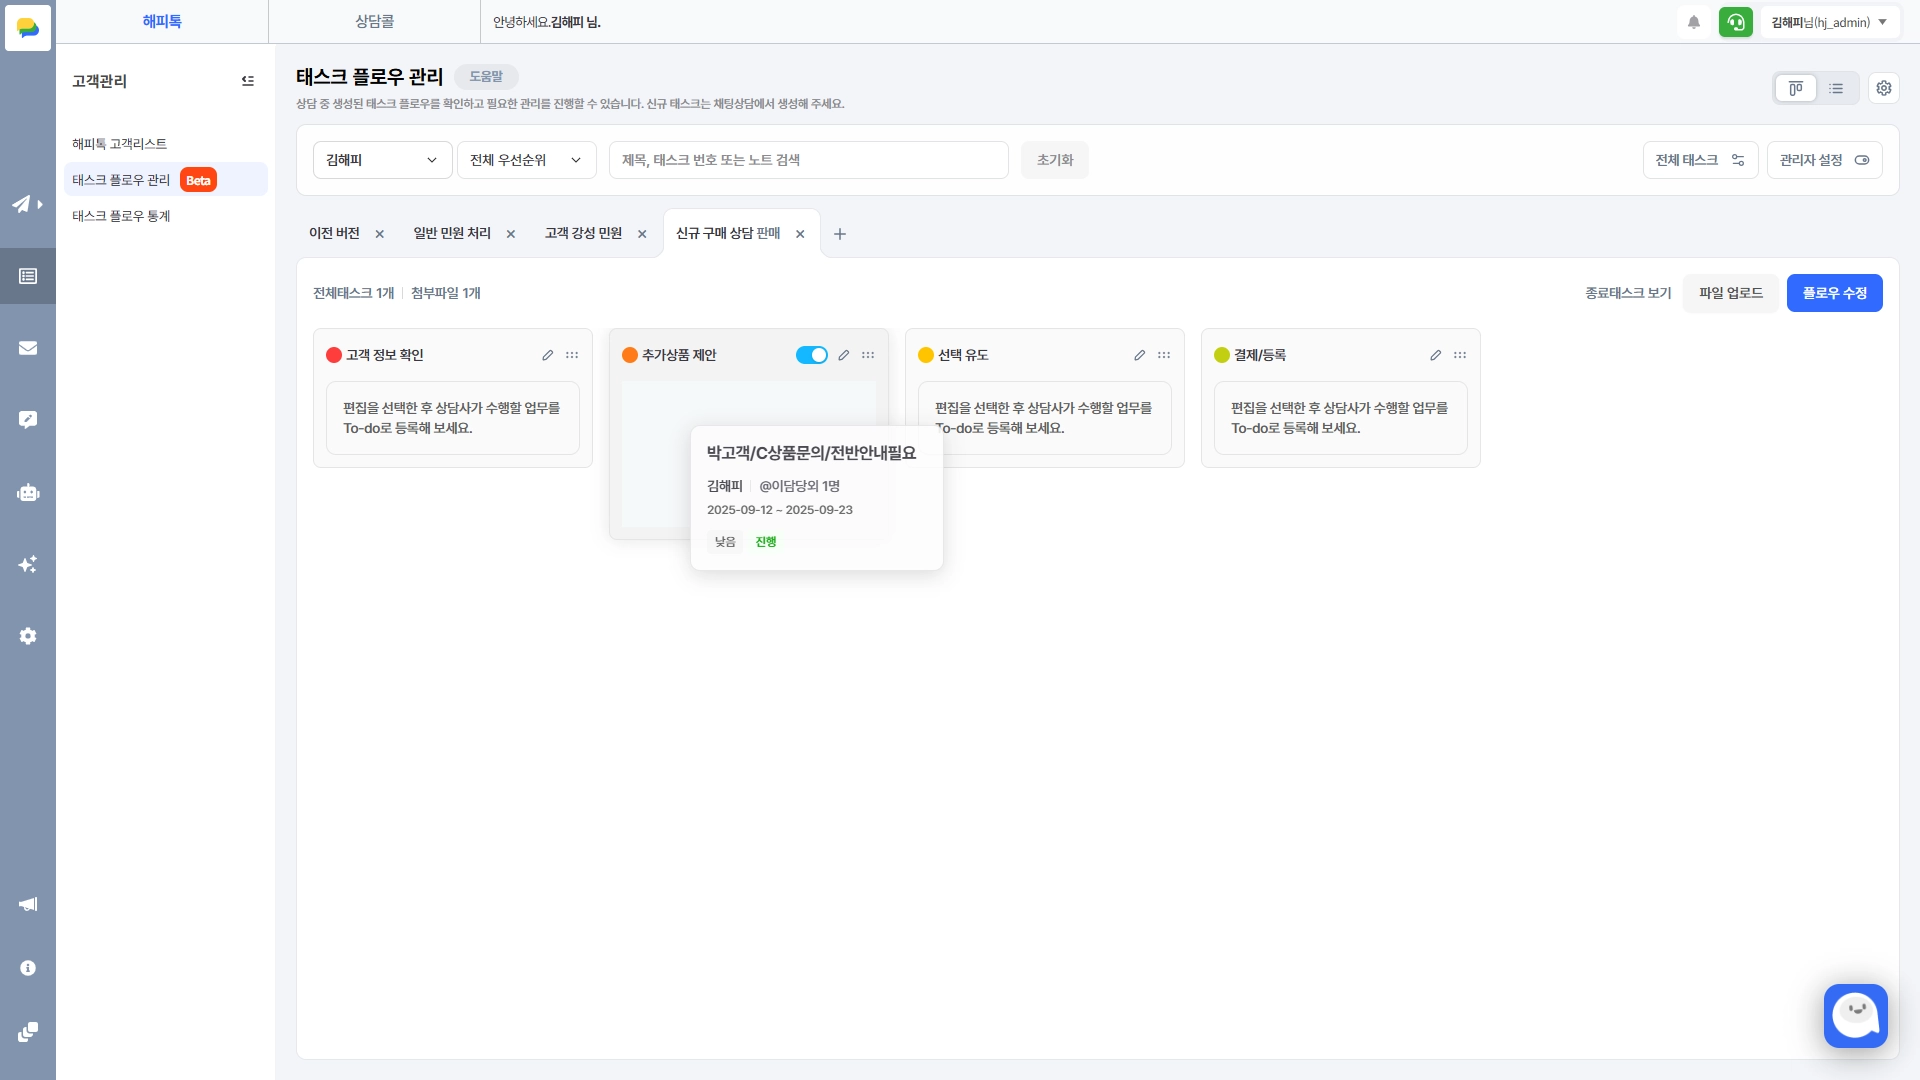Edit the 고객 정보 확인 column pencil
This screenshot has height=1080, width=1920.
tap(548, 355)
